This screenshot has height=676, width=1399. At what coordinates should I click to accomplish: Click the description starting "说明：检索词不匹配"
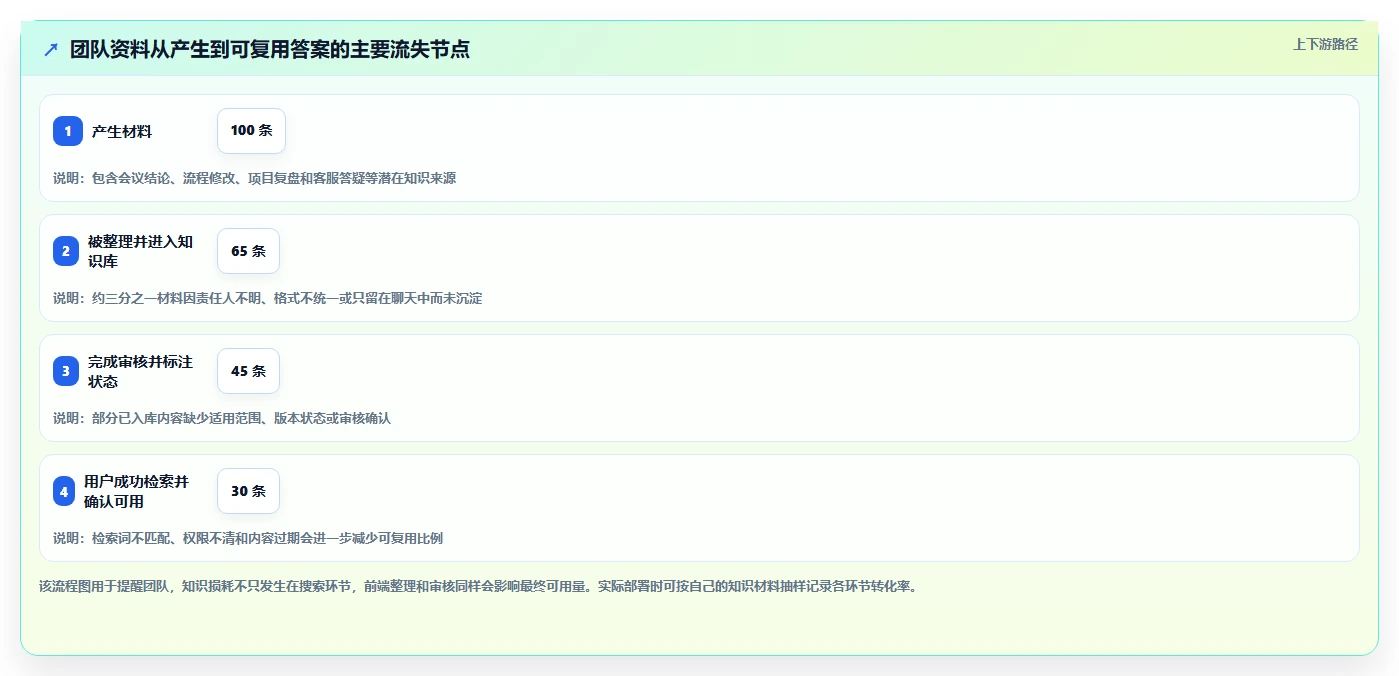click(248, 538)
